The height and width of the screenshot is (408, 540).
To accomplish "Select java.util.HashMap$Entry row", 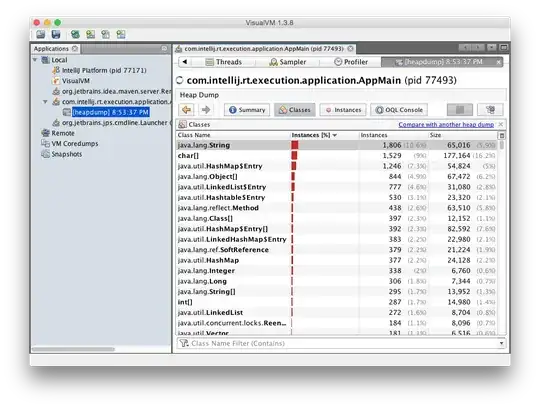I will click(x=336, y=166).
